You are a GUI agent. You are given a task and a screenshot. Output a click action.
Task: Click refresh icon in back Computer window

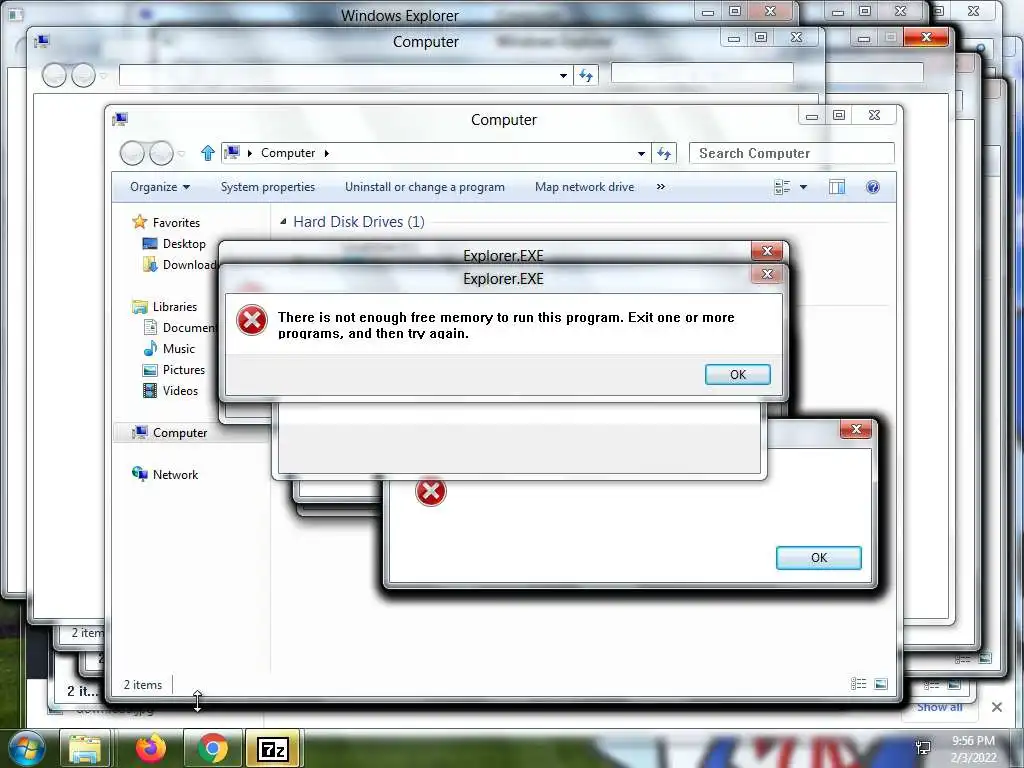point(586,75)
